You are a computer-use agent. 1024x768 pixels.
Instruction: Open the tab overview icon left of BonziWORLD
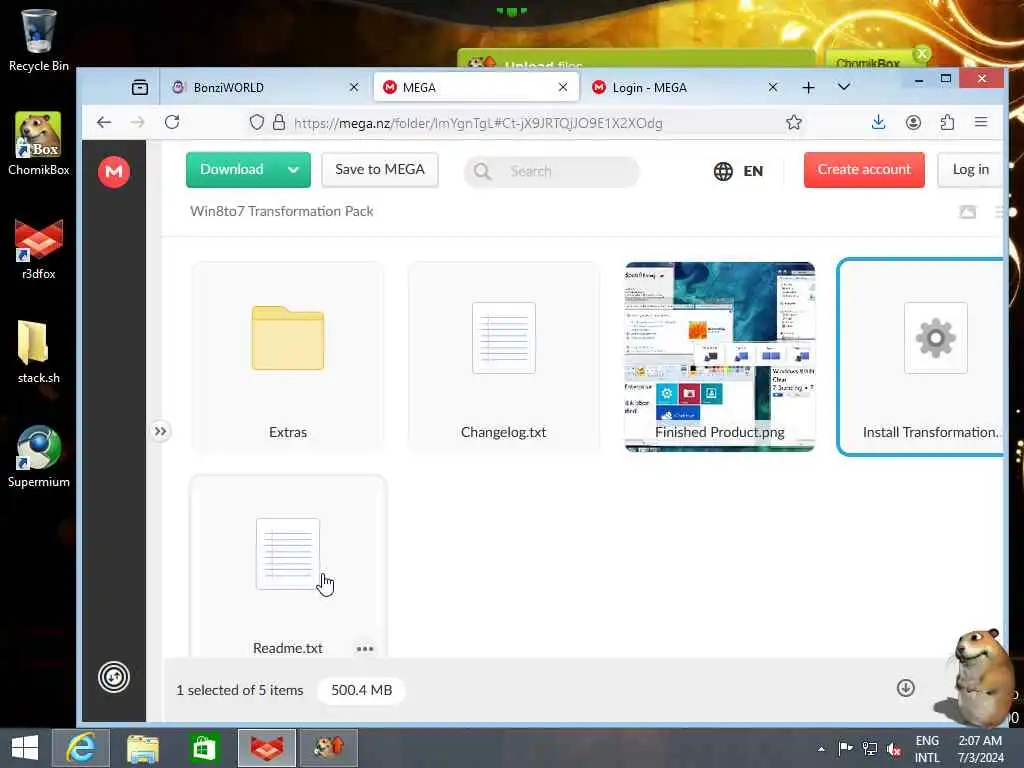(x=140, y=87)
